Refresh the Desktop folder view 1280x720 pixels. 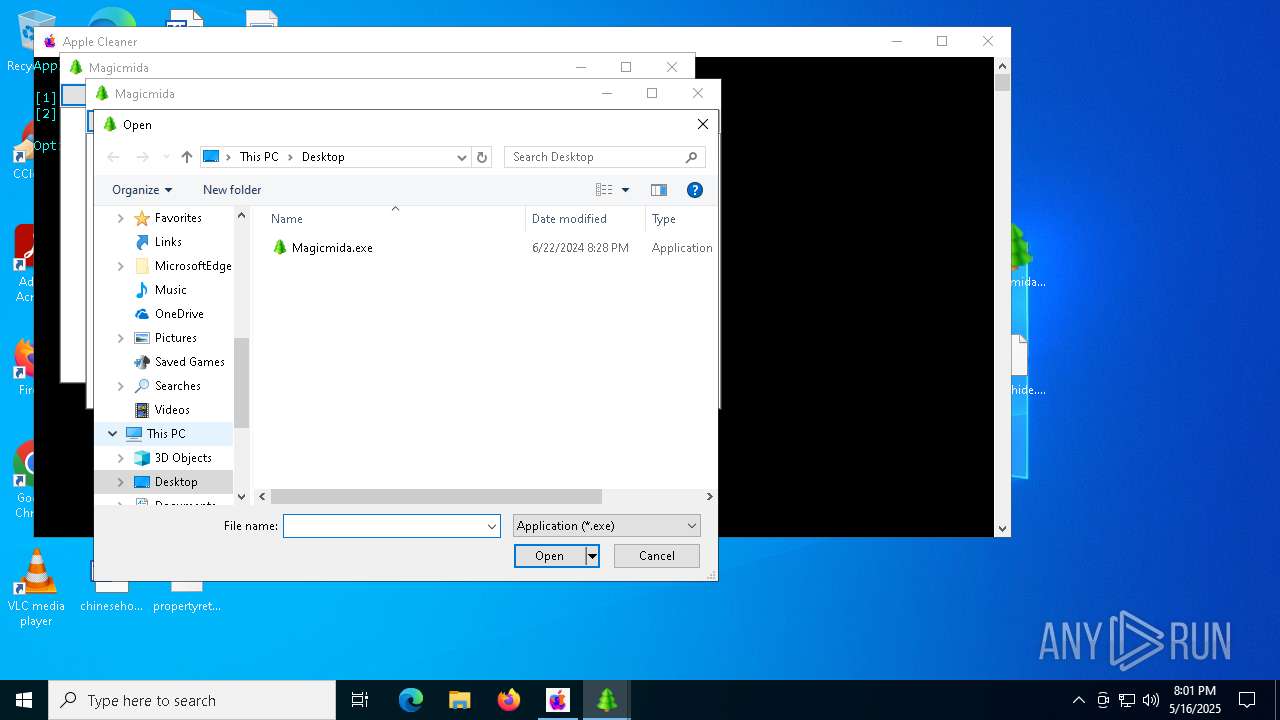[x=482, y=157]
